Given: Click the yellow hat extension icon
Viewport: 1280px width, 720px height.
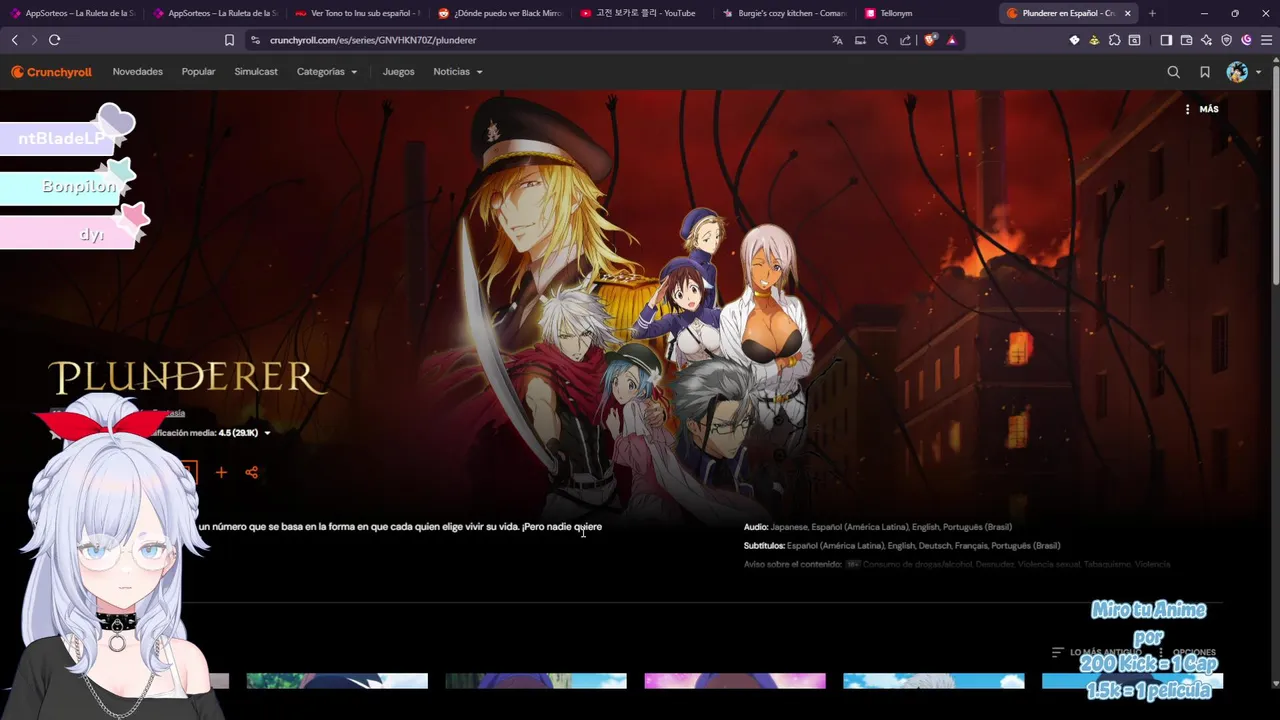Looking at the screenshot, I should pos(1094,40).
